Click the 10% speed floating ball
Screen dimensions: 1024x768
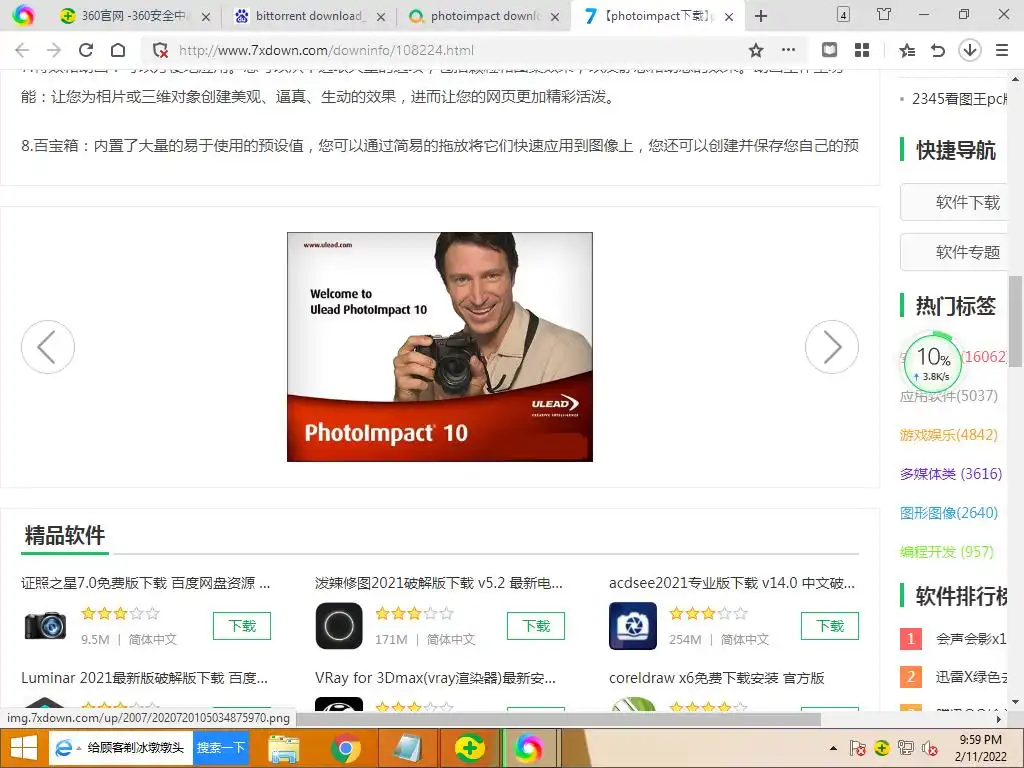pyautogui.click(x=933, y=362)
